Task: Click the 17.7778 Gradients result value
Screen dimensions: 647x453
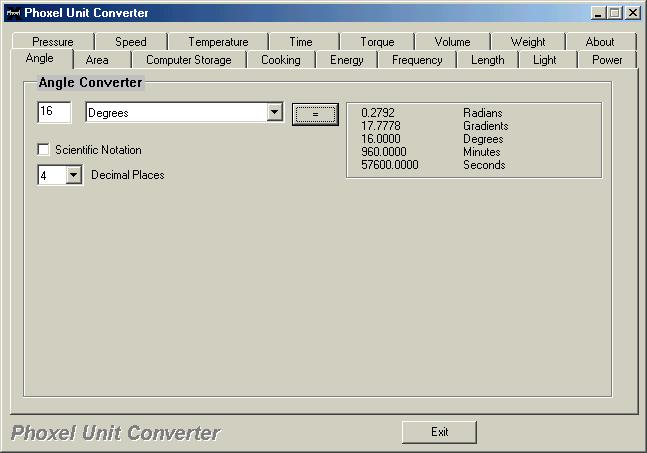Action: 380,126
